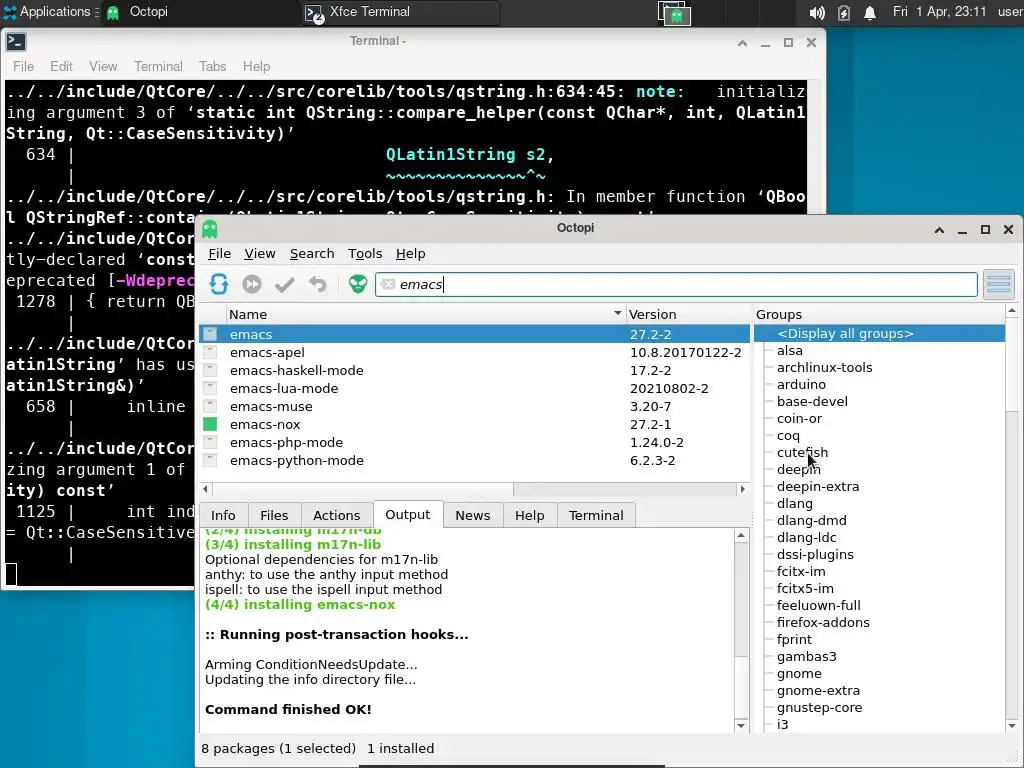
Task: Click the output pane scroll-down arrow
Action: [741, 725]
